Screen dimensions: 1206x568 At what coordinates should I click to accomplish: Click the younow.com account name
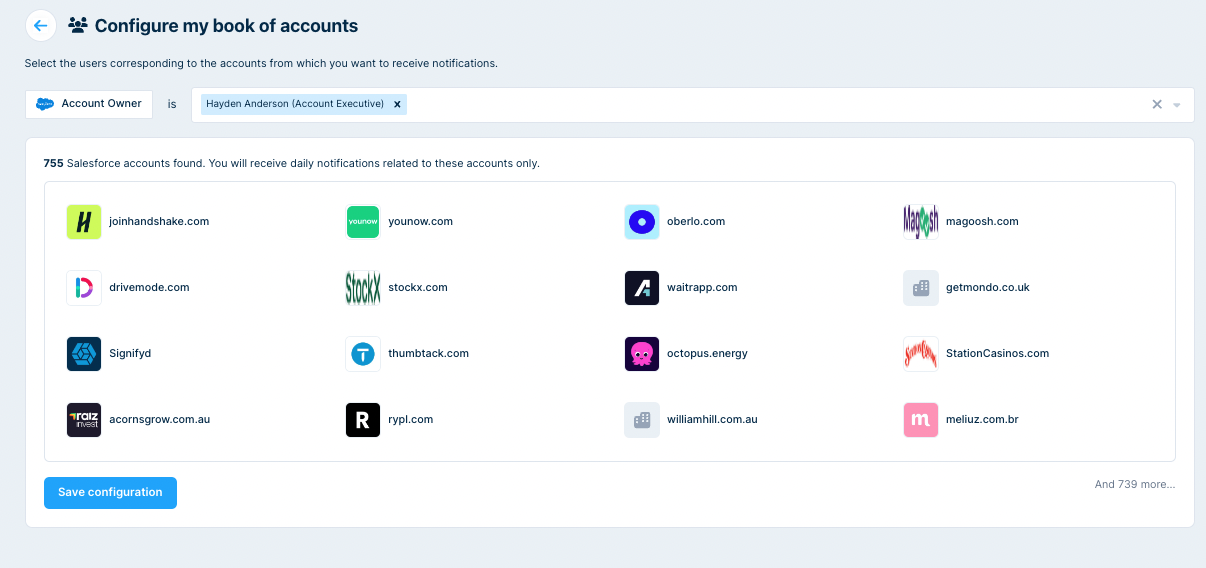[x=421, y=222]
